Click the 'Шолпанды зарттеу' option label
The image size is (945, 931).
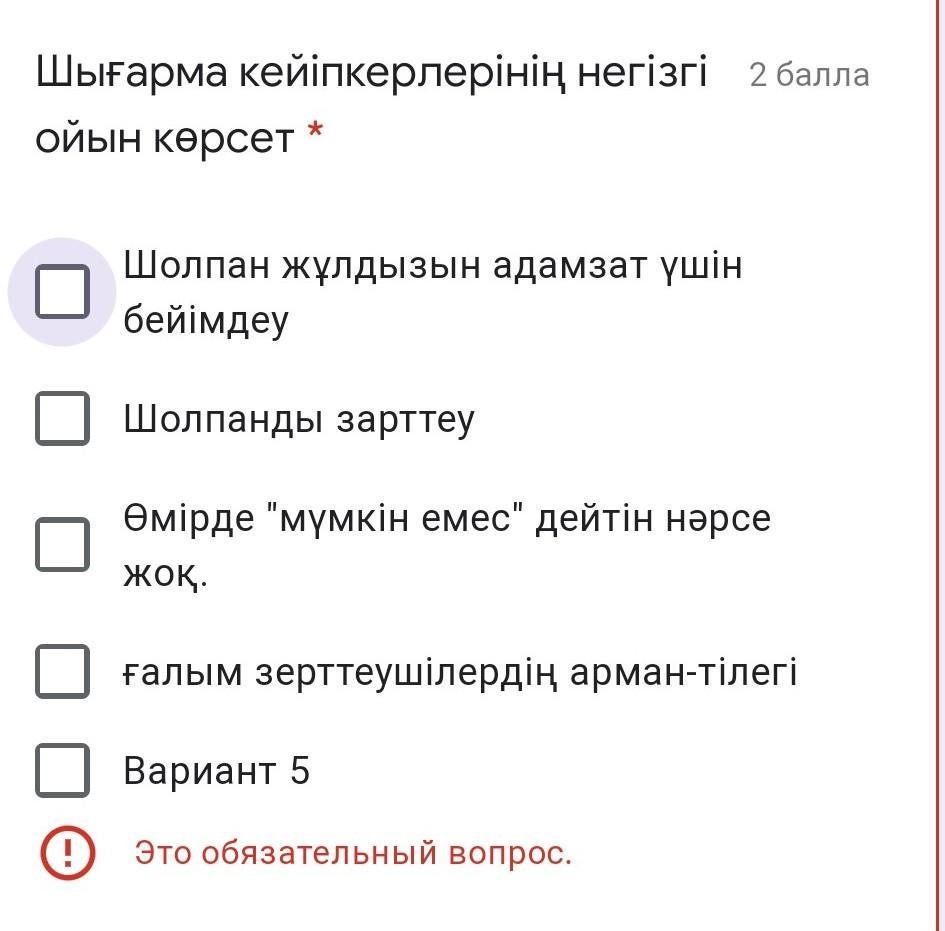pos(299,419)
